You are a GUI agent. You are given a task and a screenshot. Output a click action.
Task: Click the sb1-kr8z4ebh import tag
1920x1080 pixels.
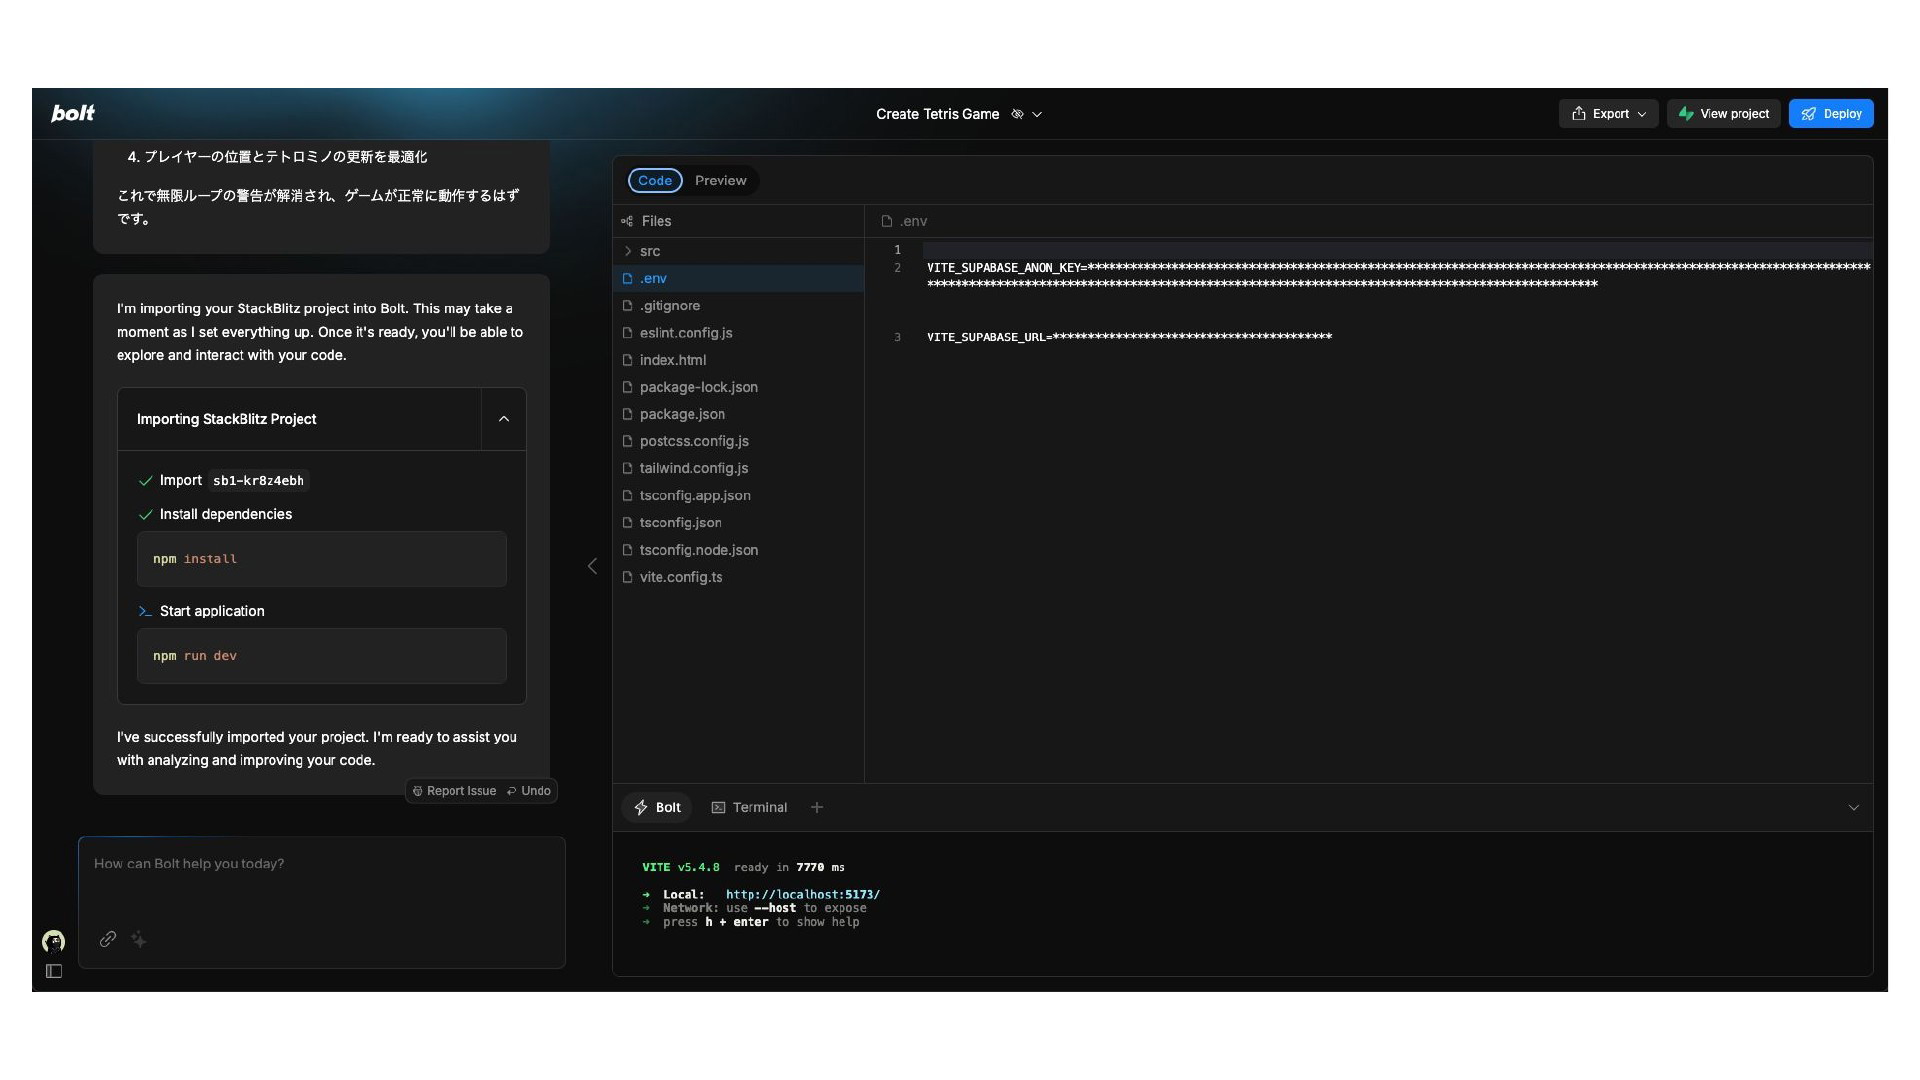[258, 481]
